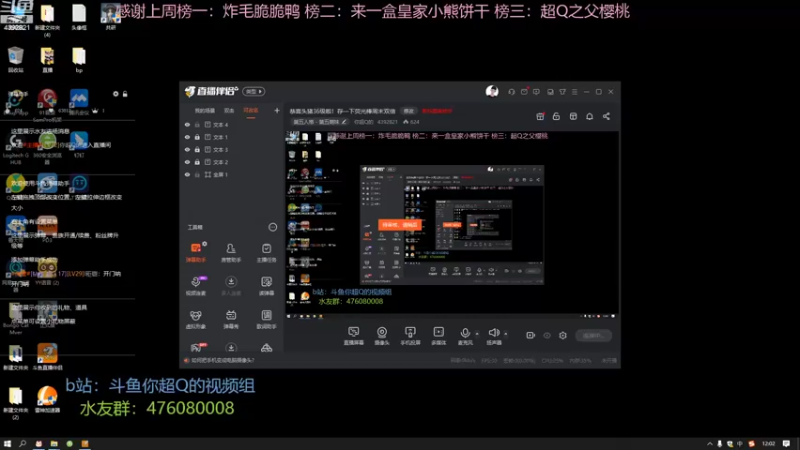800x450 pixels.
Task: Switch to the first scene tab 我的场景
Action: coord(205,110)
